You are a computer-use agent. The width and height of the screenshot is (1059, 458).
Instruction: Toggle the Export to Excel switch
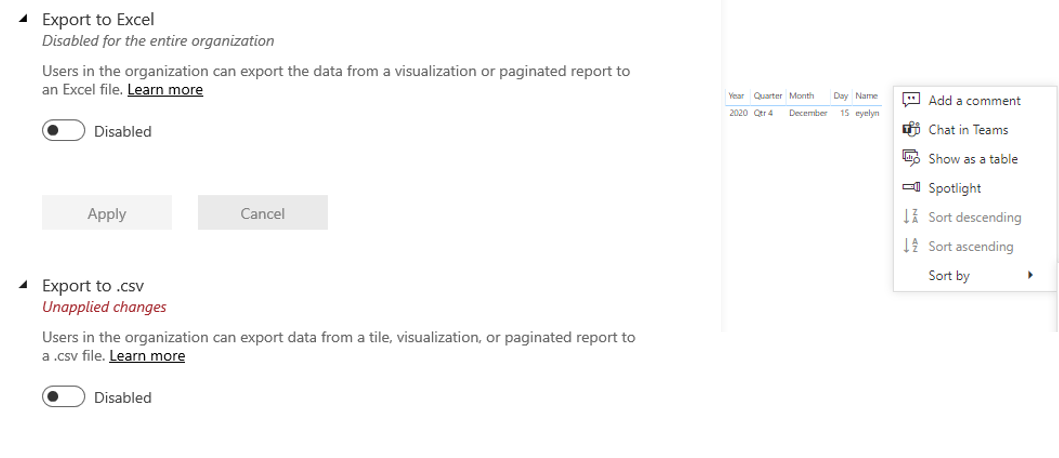click(x=63, y=130)
